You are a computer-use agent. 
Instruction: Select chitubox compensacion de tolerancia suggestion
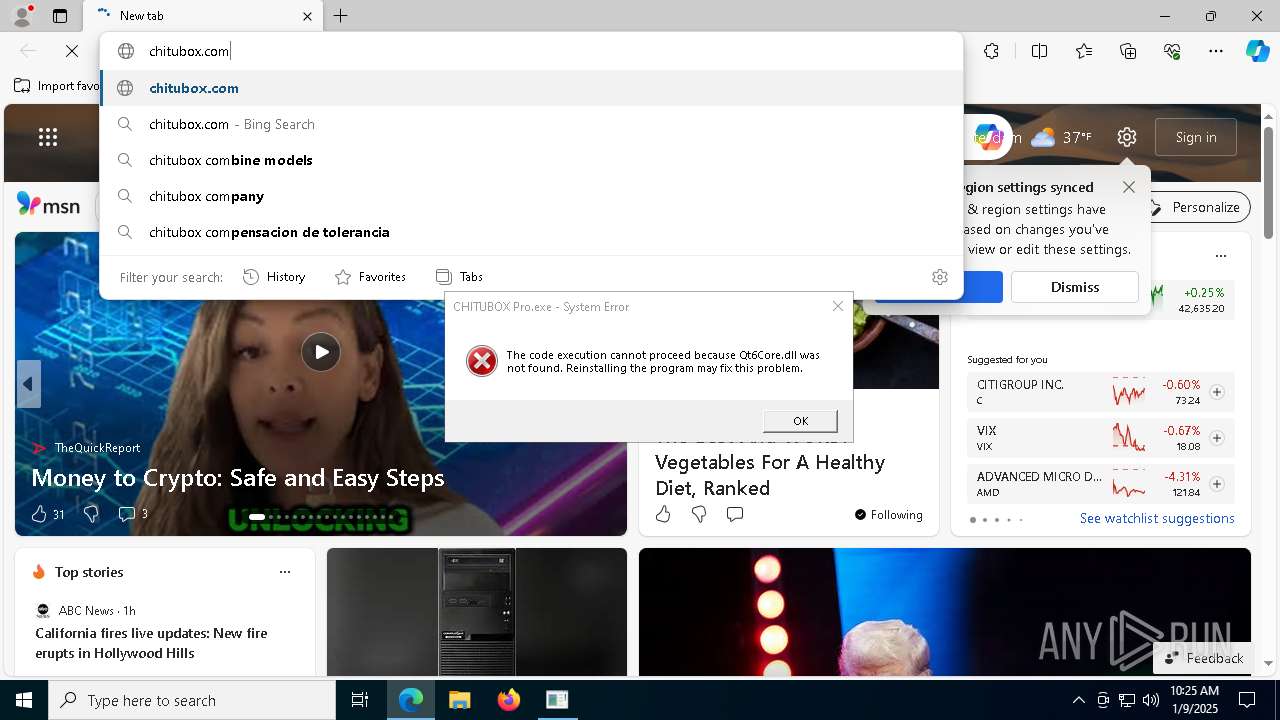point(531,232)
